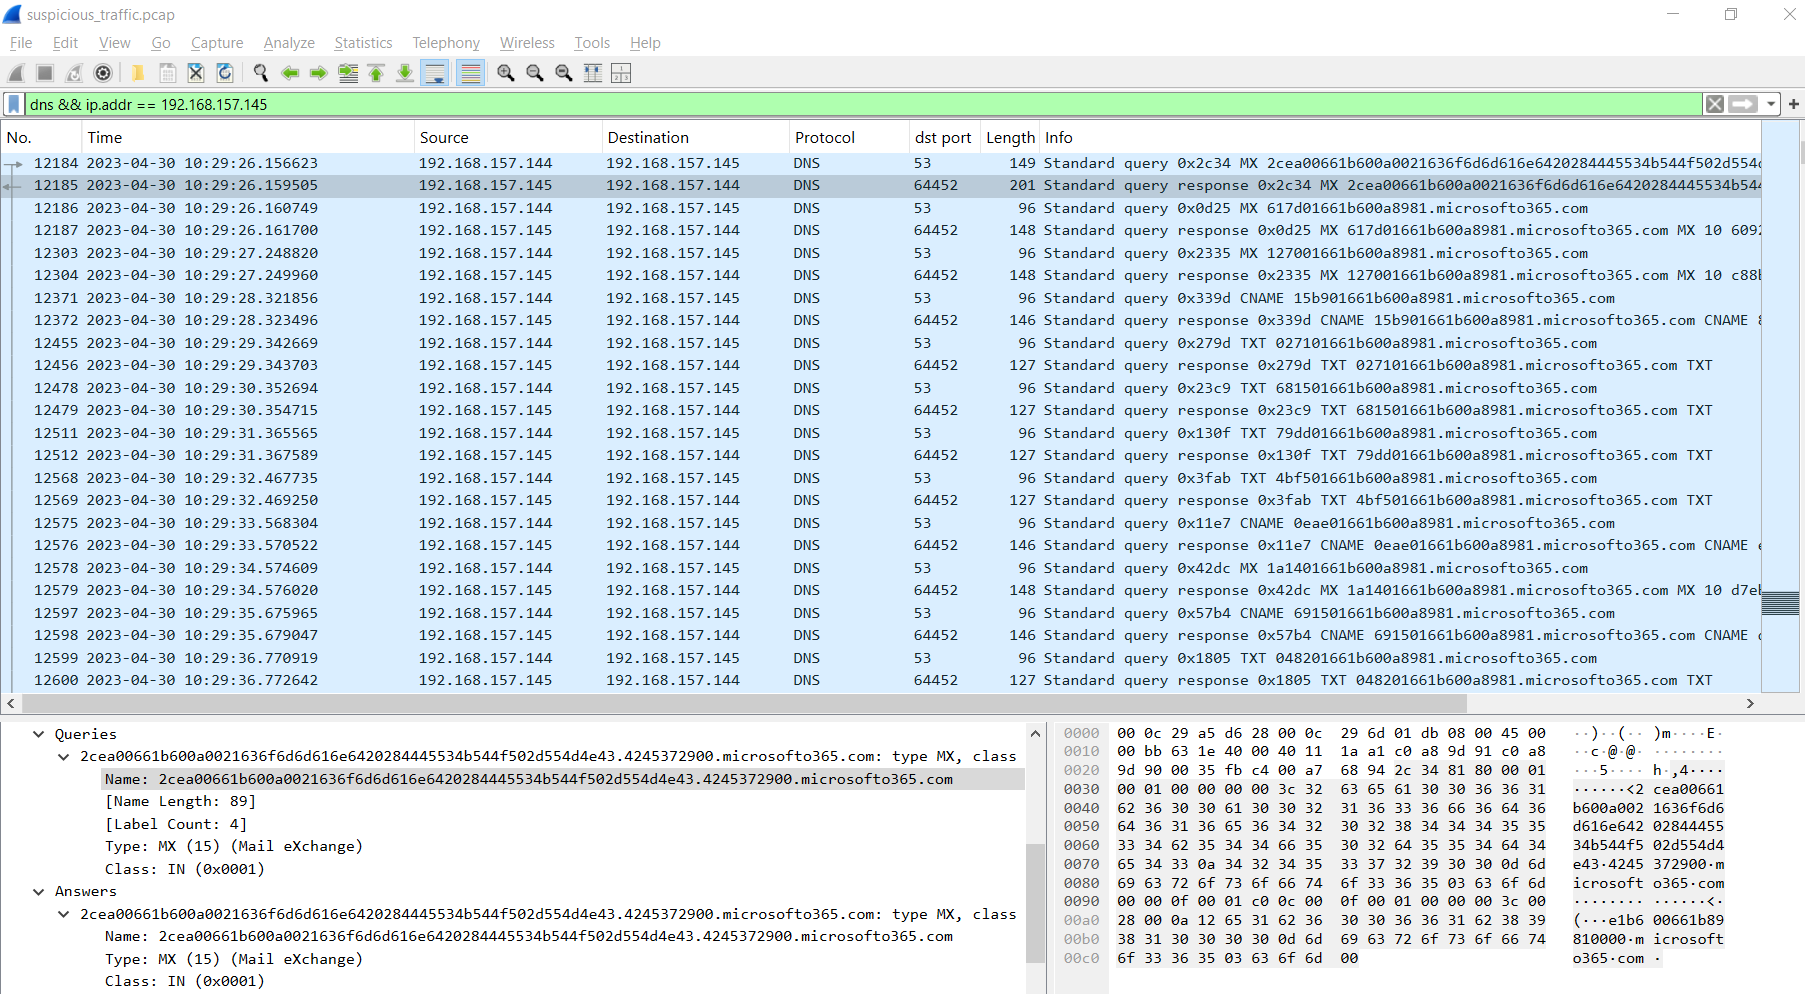Clear the display filter with X button
The height and width of the screenshot is (994, 1805).
click(x=1715, y=104)
